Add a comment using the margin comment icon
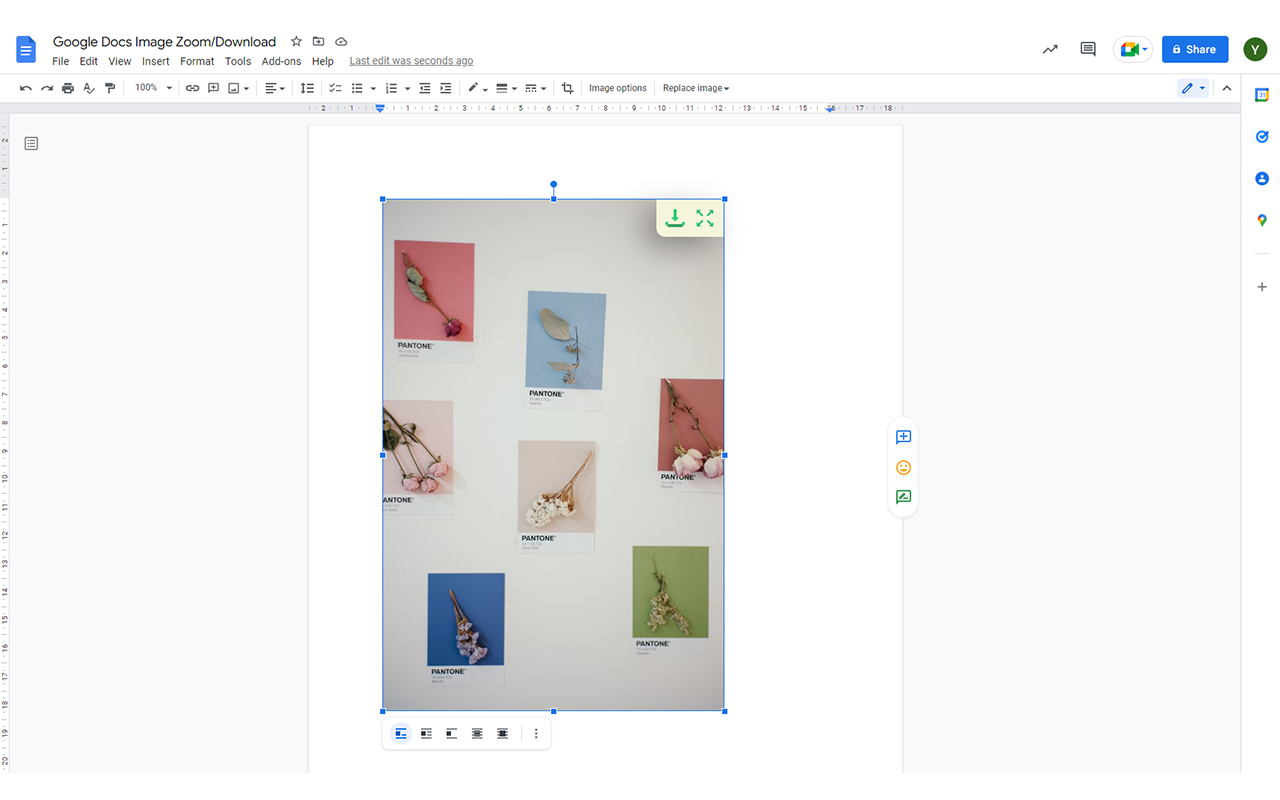This screenshot has width=1280, height=800. pos(903,437)
